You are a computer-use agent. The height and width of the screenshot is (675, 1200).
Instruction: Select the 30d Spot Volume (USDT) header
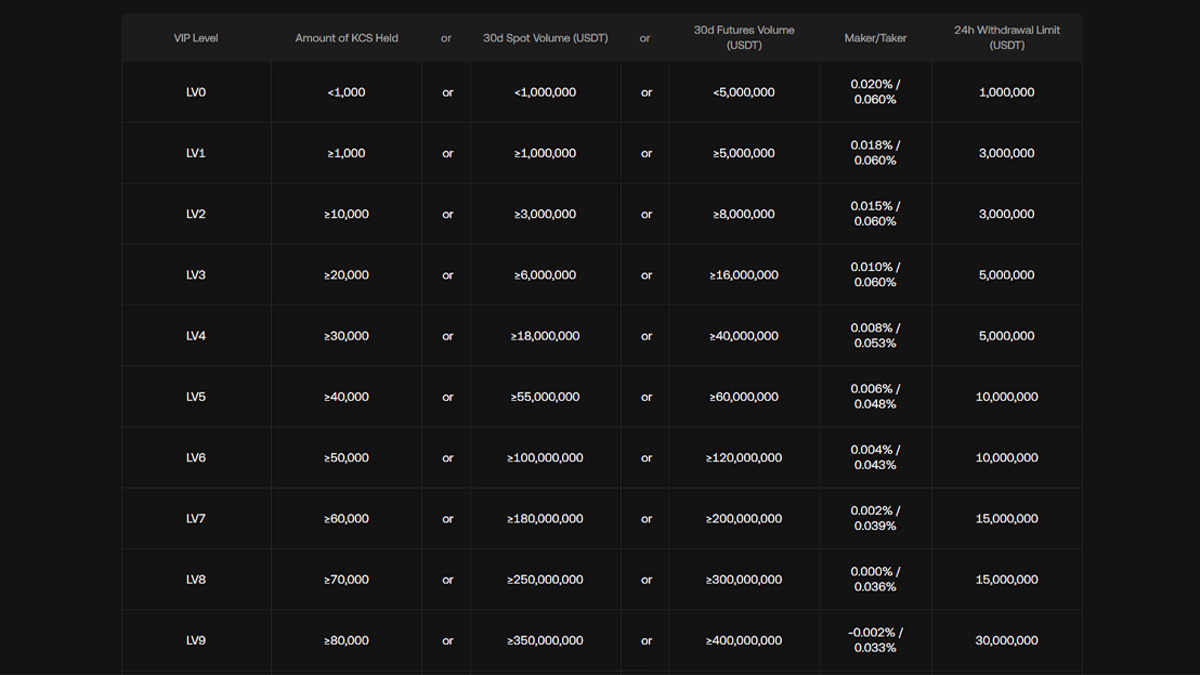pos(545,38)
